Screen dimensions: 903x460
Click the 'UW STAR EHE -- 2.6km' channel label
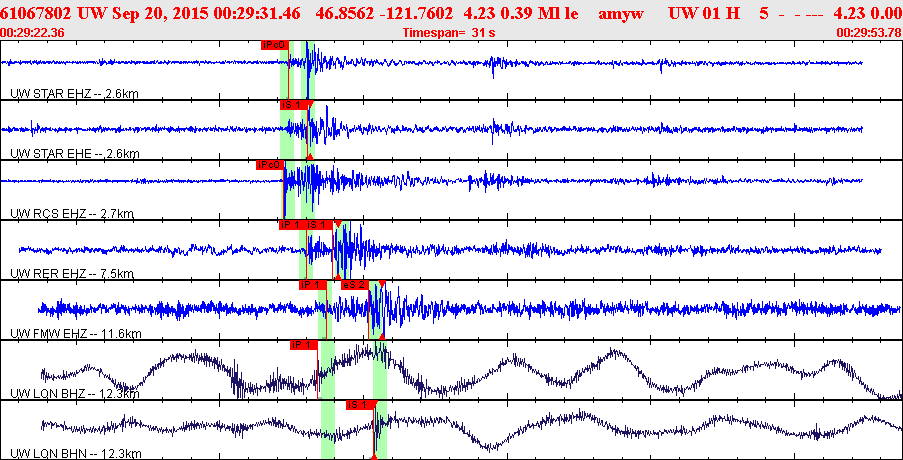coord(75,153)
